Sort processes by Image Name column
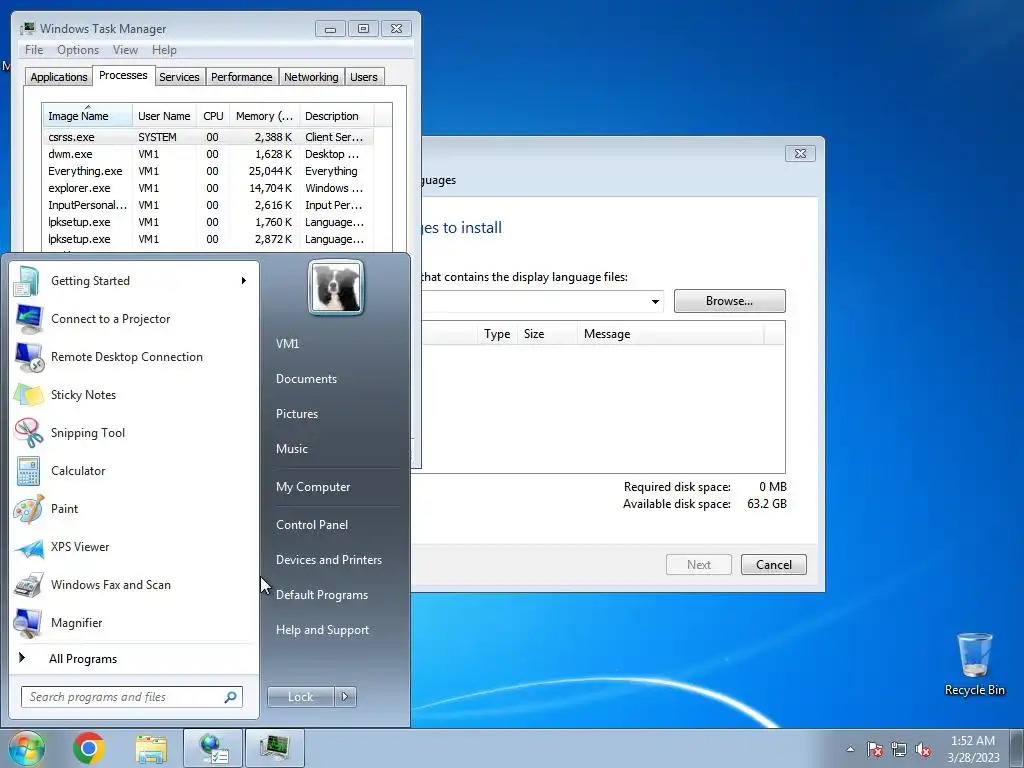This screenshot has width=1024, height=768. pyautogui.click(x=88, y=116)
